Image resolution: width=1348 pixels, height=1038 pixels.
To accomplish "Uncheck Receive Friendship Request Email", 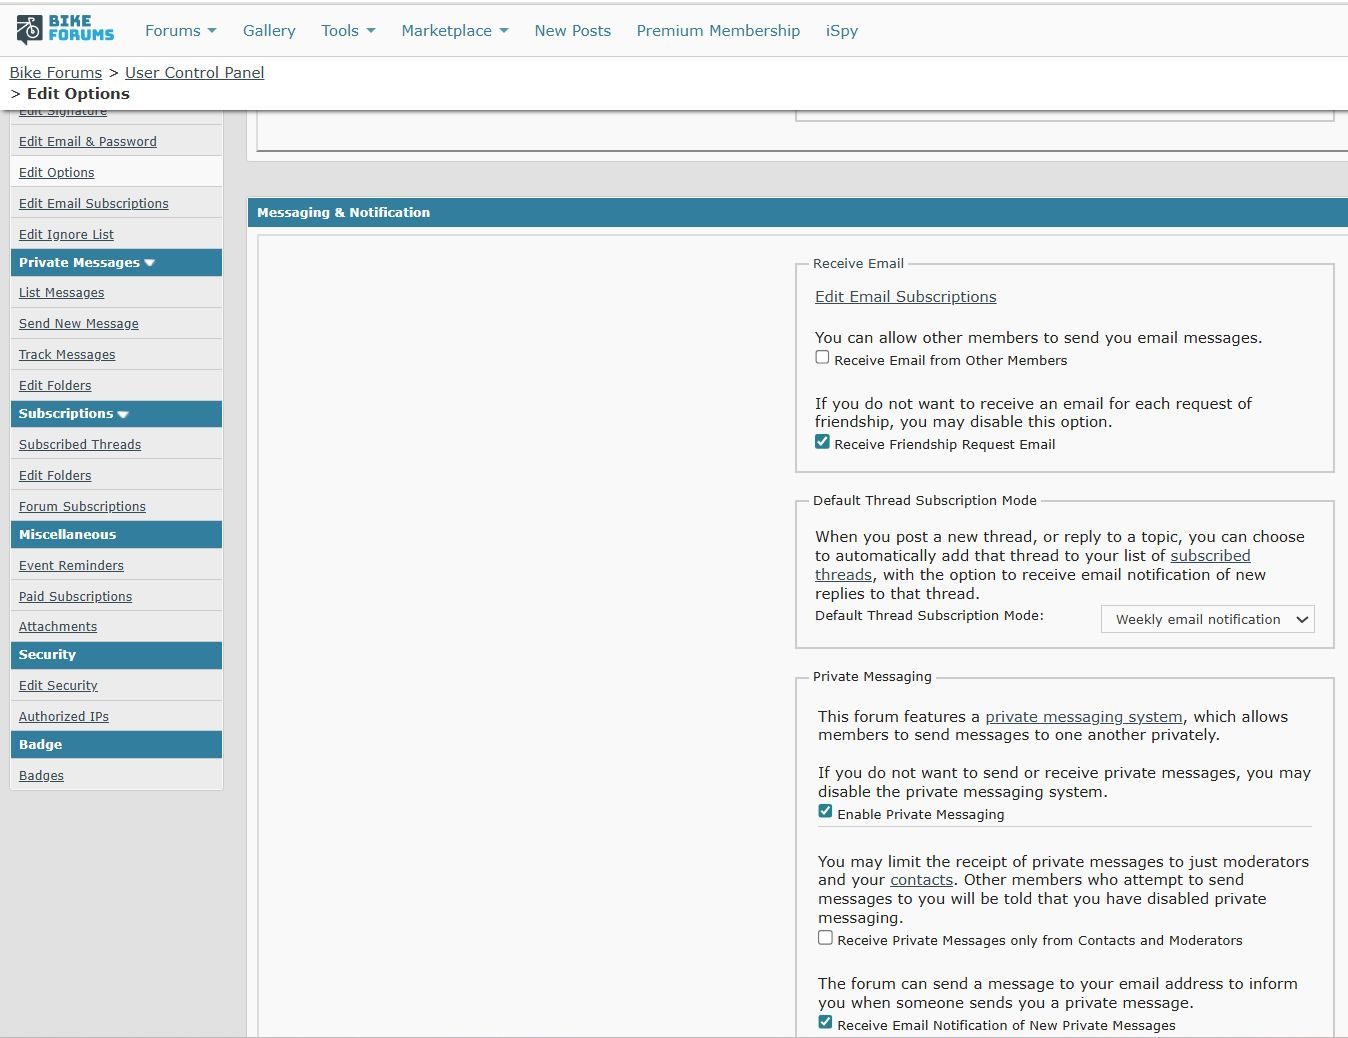I will (x=822, y=442).
